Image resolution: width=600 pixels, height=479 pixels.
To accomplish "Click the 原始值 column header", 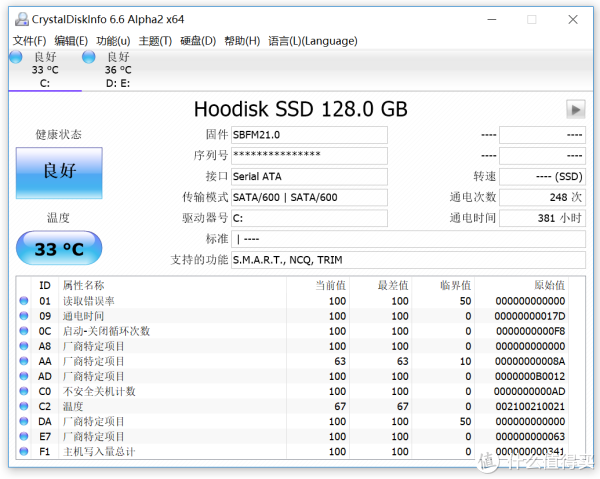I will pos(549,285).
